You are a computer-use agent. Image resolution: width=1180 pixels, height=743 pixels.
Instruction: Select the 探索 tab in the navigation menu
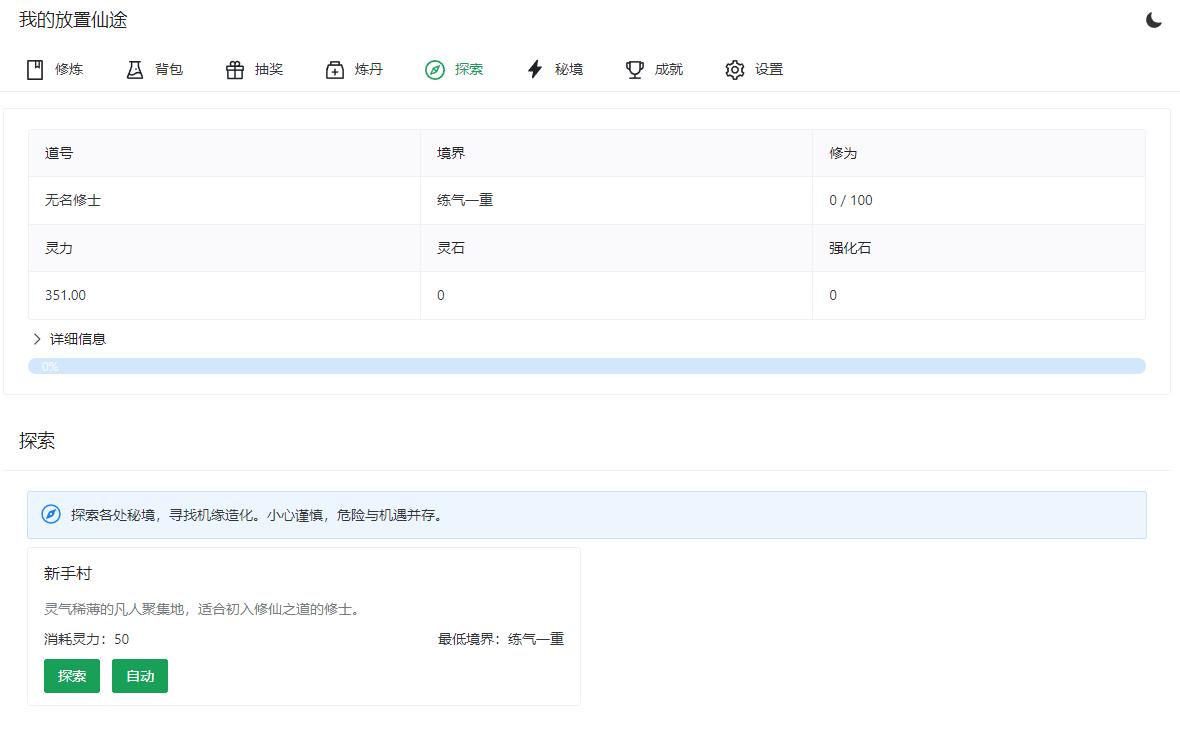[x=455, y=69]
